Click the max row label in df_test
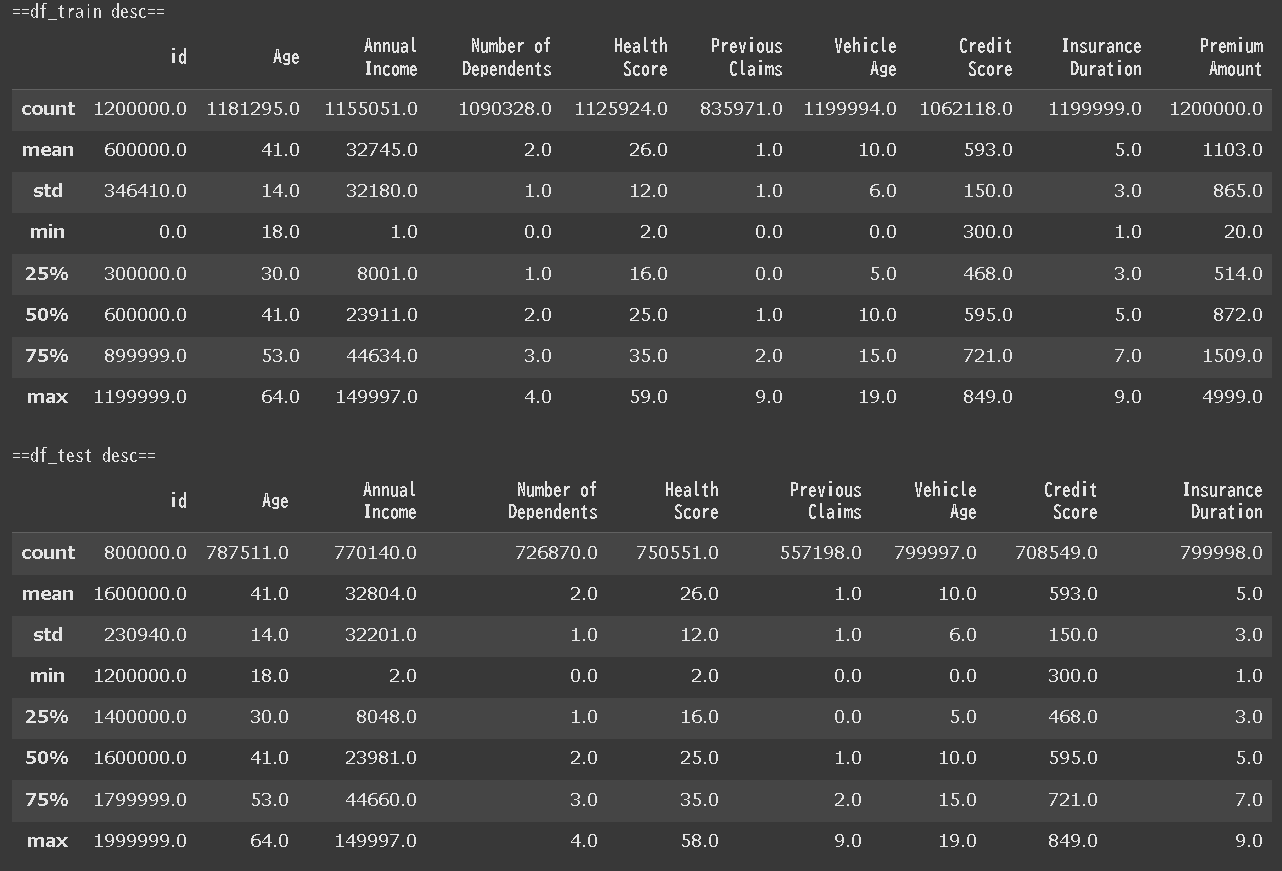The height and width of the screenshot is (871, 1282). (x=47, y=841)
